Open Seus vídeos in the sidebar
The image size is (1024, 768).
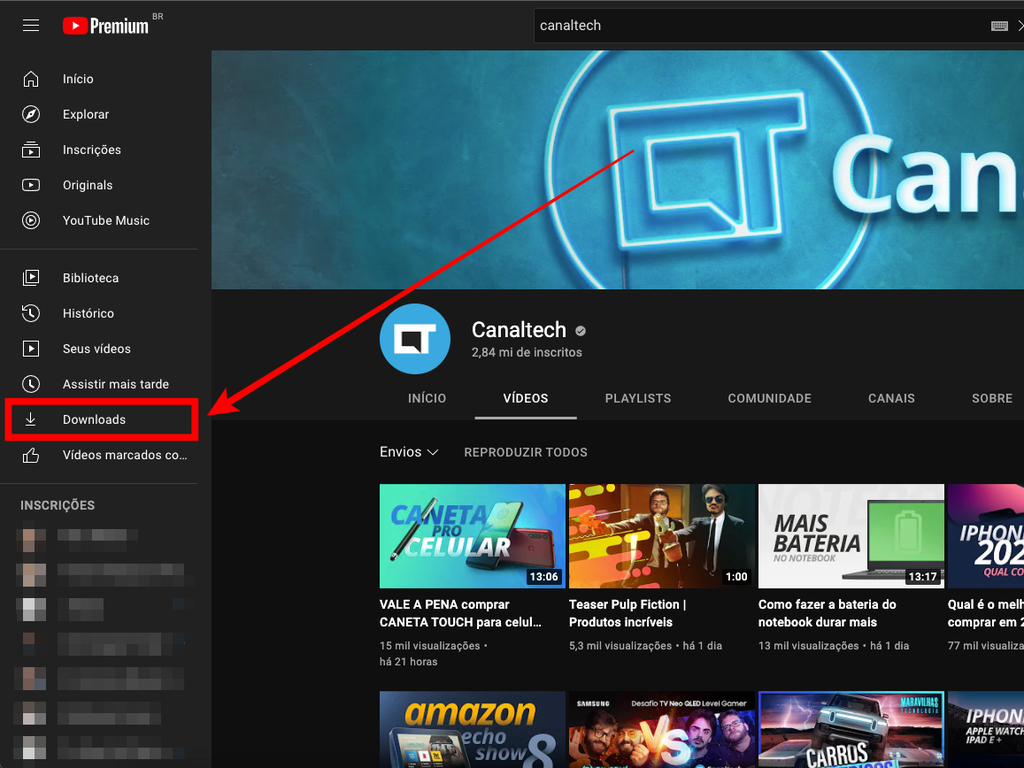99,348
